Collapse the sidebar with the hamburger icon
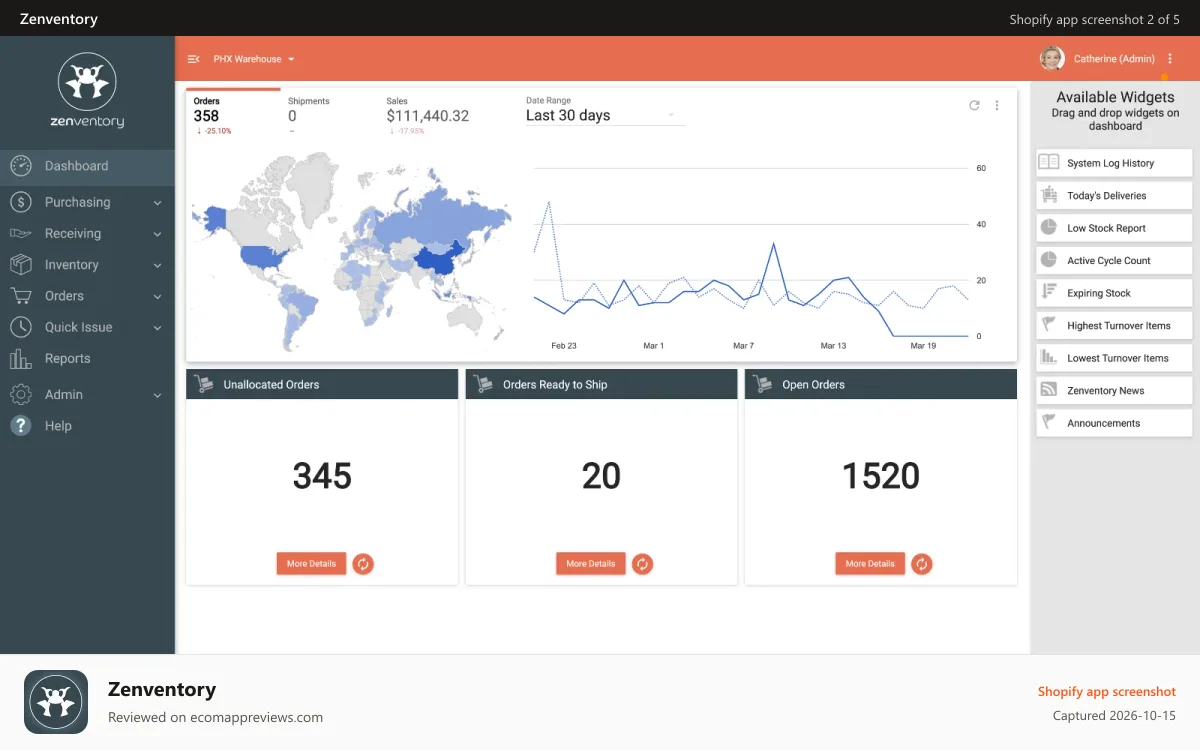This screenshot has height=750, width=1200. 194,59
